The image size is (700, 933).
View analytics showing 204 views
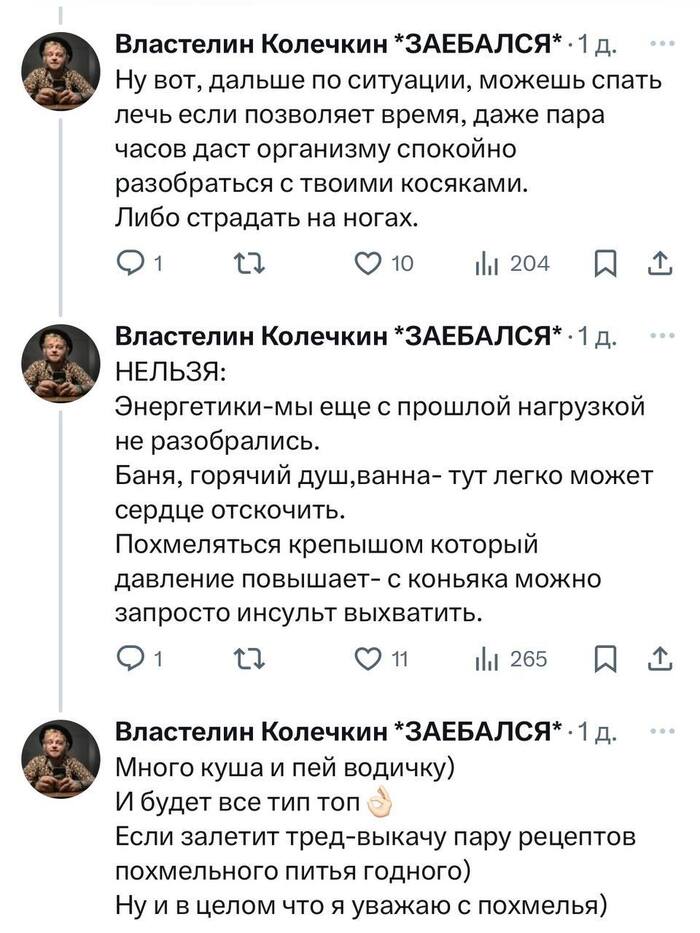tap(486, 263)
